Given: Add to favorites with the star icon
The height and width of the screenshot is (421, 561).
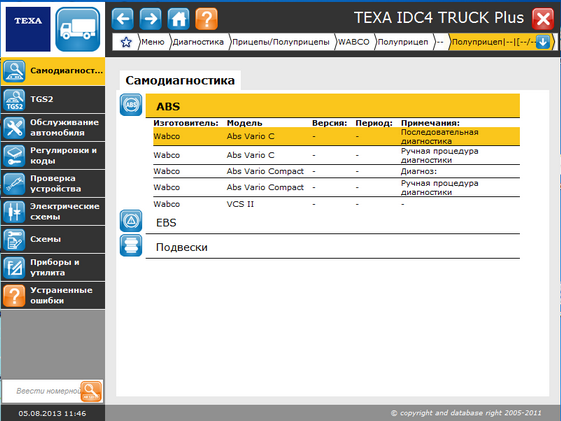Looking at the screenshot, I should pos(126,42).
